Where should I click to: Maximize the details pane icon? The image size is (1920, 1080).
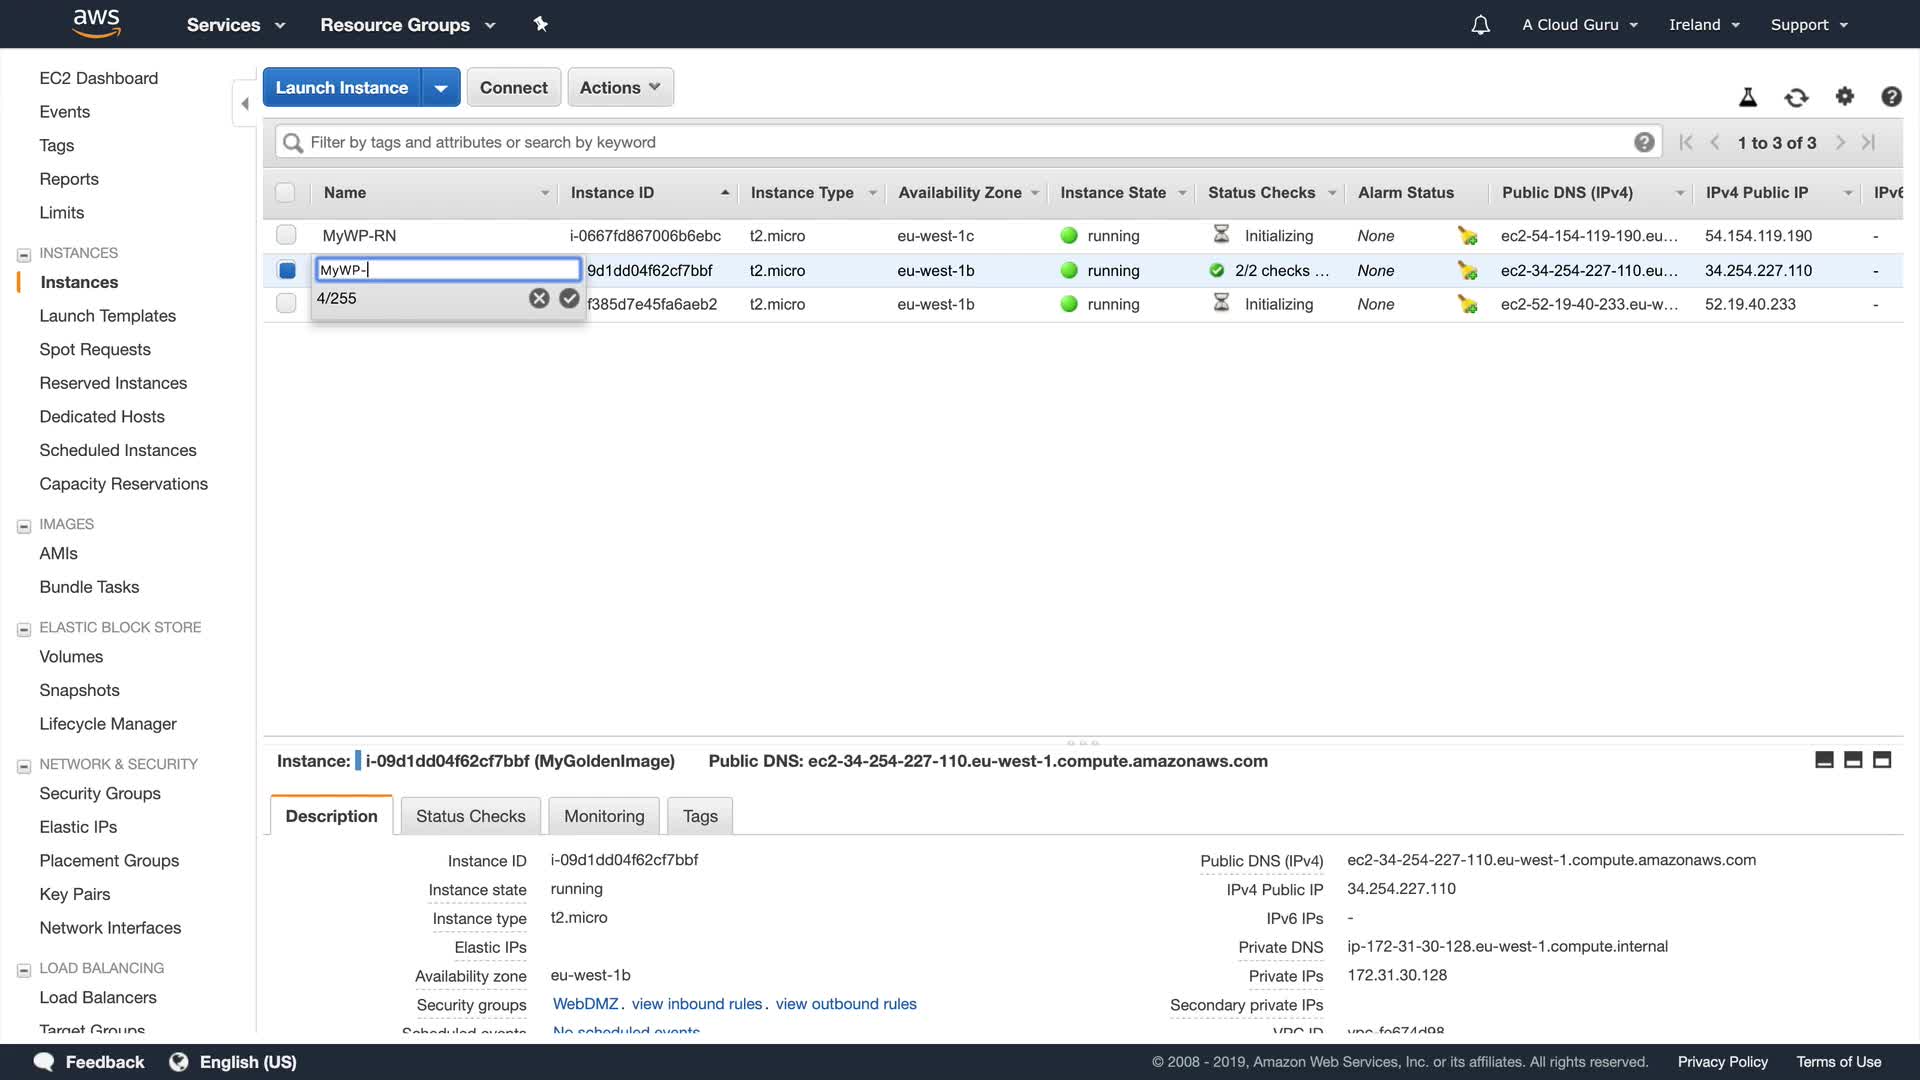pyautogui.click(x=1881, y=760)
